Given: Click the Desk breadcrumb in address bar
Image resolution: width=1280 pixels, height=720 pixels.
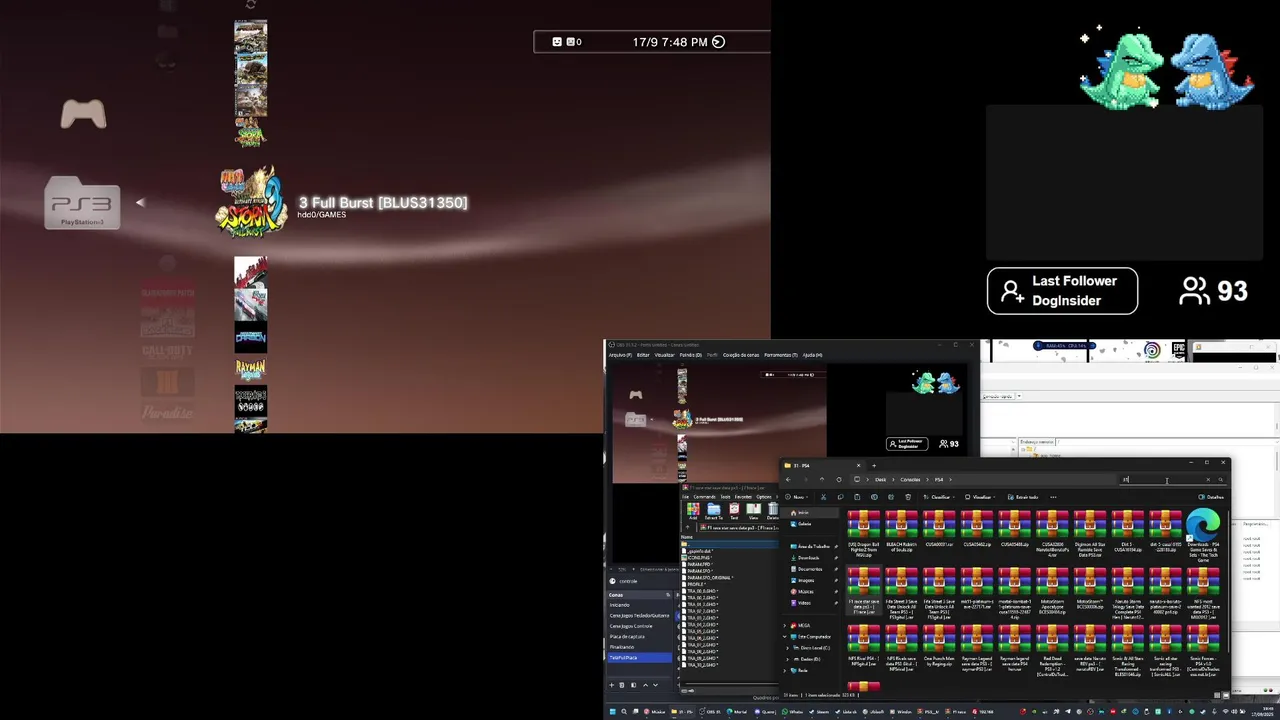Looking at the screenshot, I should (x=881, y=480).
